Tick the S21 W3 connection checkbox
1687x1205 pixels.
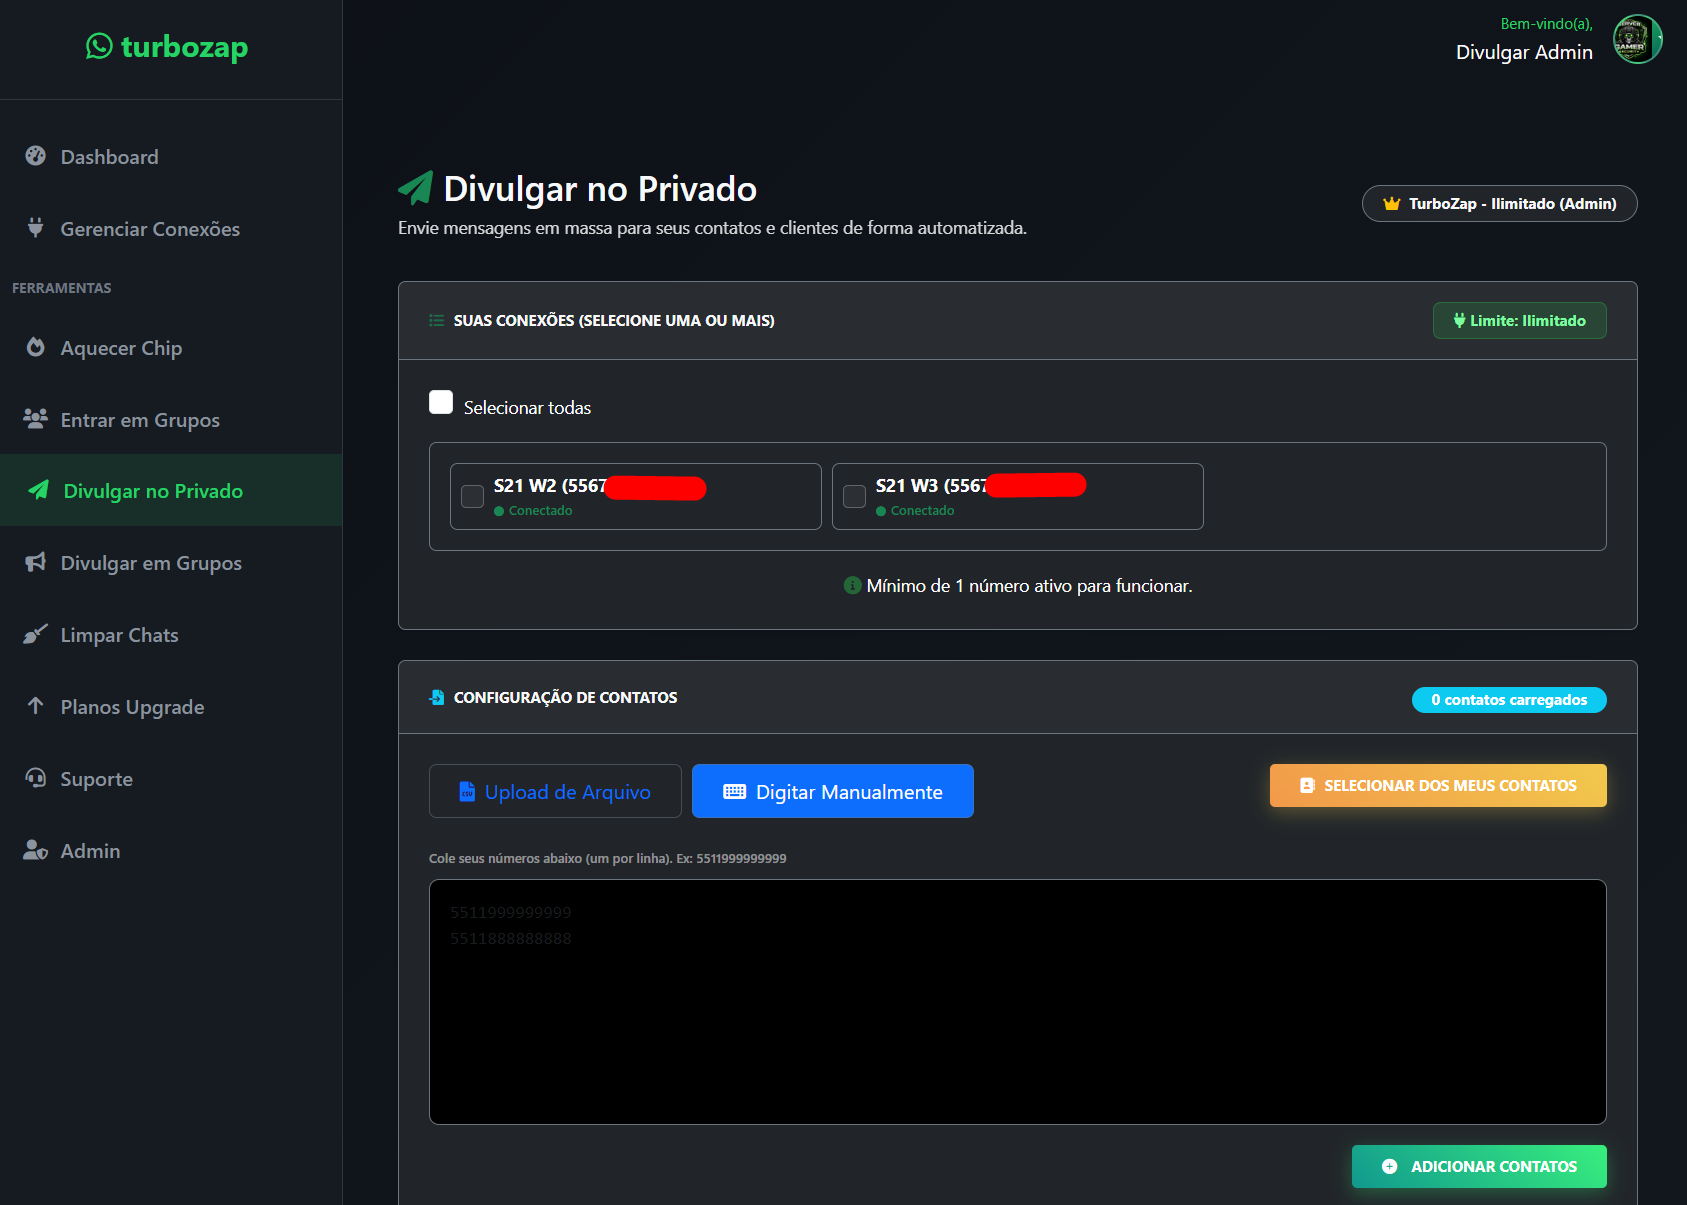855,496
